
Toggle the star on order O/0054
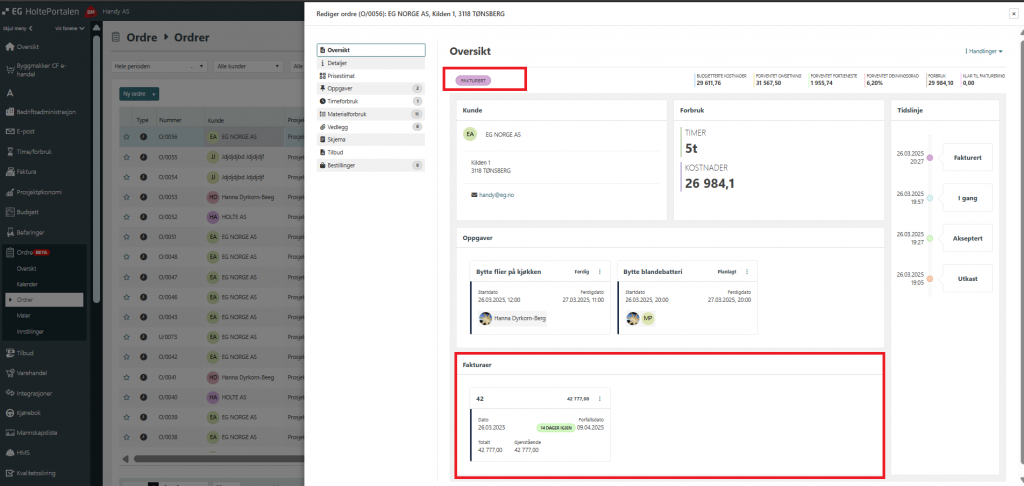pos(127,176)
